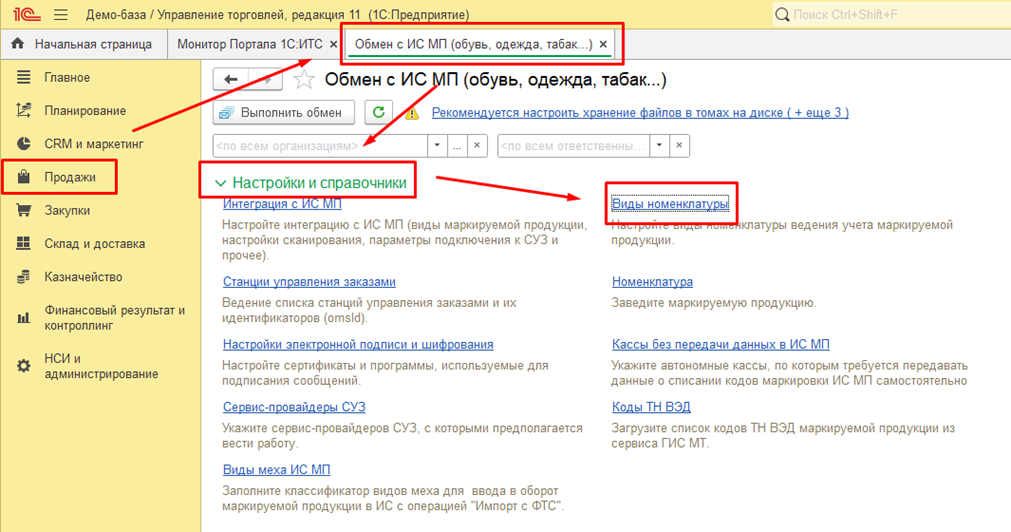Click the Финансовый результат chart icon
This screenshot has width=1011, height=532.
click(x=24, y=317)
